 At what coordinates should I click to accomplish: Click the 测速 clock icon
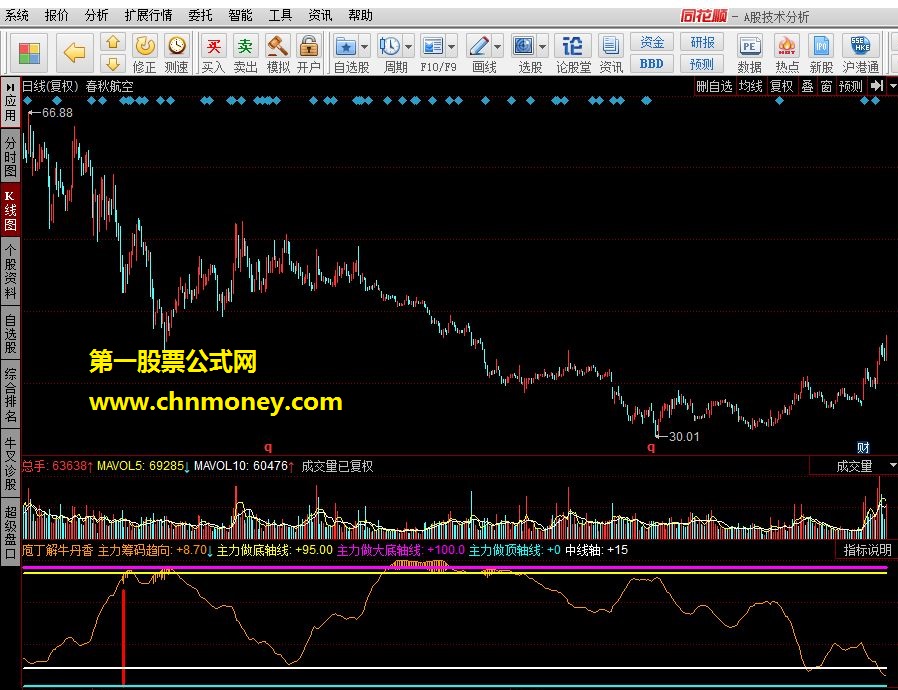pyautogui.click(x=176, y=46)
